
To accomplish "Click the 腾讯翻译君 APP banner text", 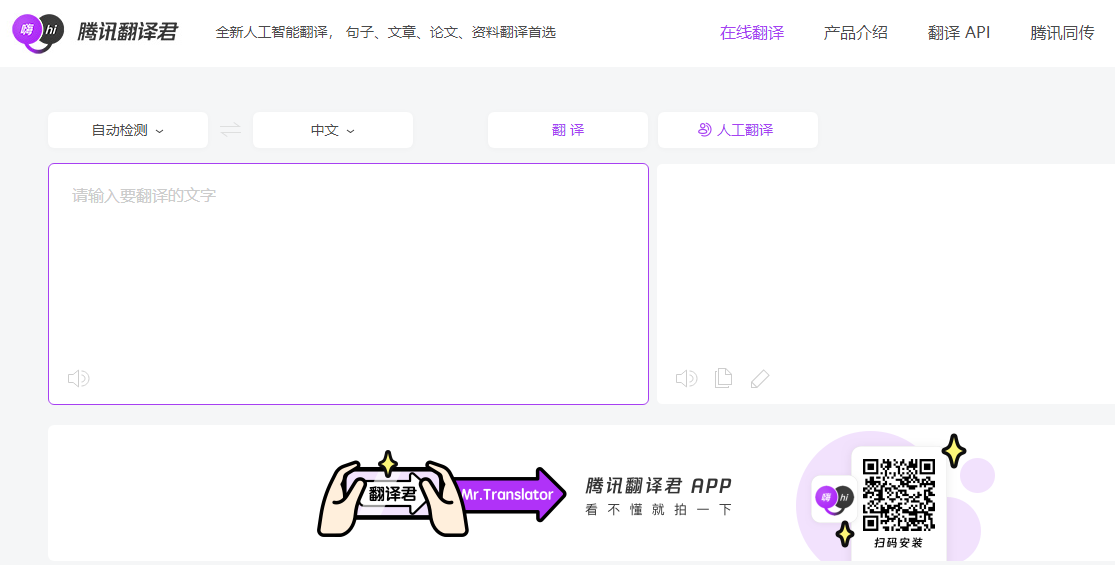I will click(x=659, y=487).
